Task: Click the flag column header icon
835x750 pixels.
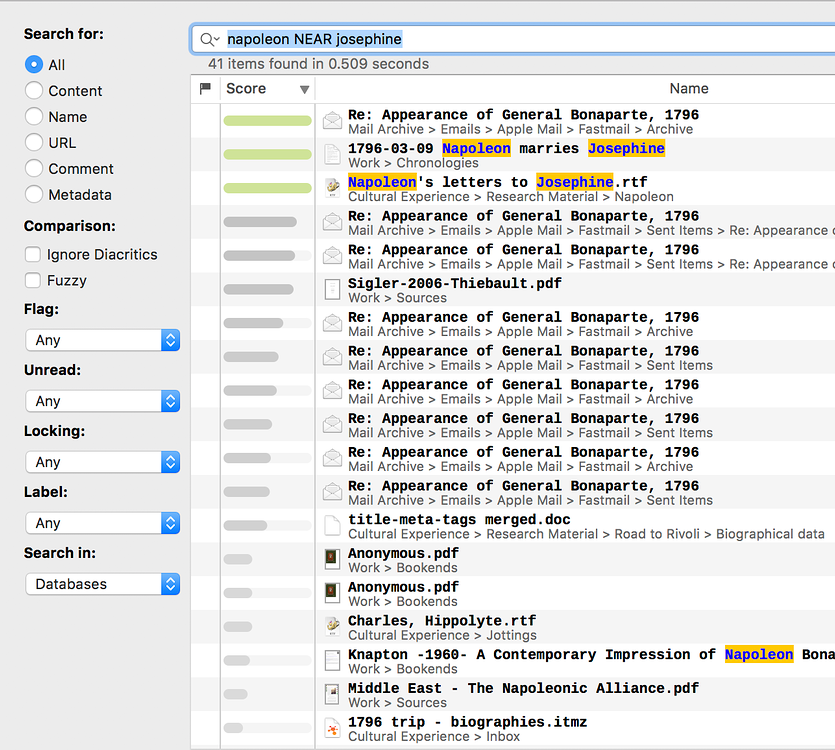Action: [x=205, y=88]
